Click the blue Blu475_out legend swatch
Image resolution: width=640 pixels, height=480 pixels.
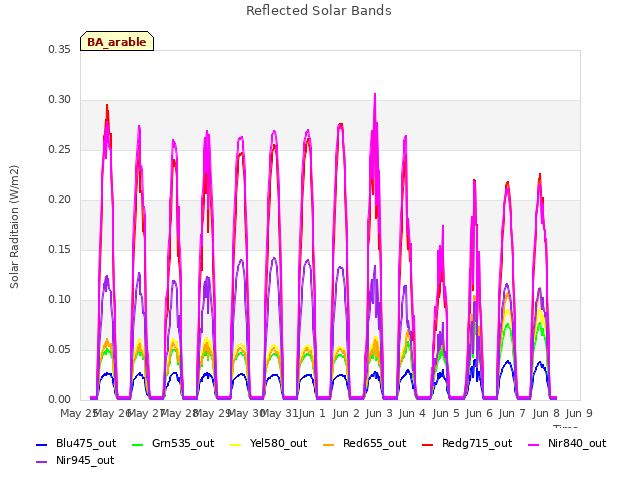(42, 444)
